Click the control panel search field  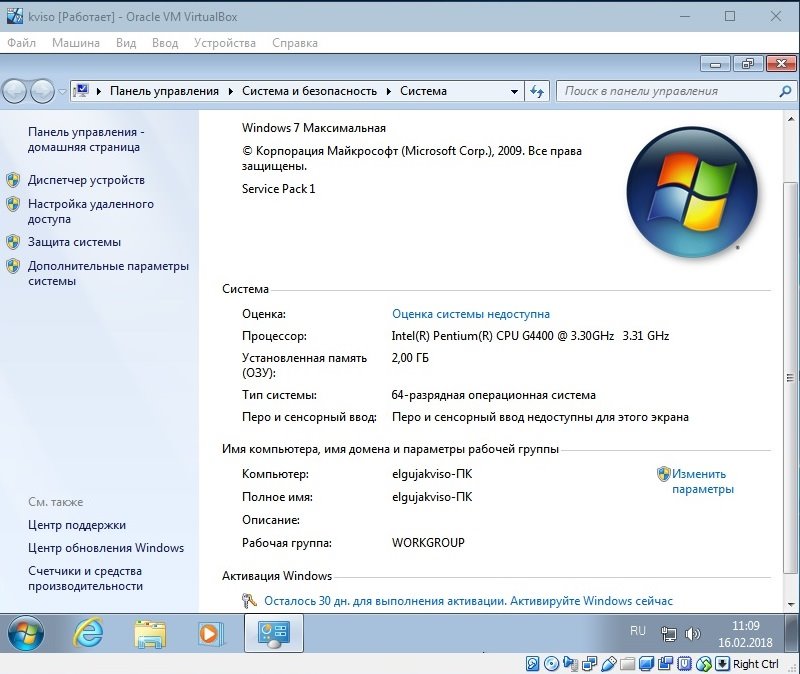point(670,91)
